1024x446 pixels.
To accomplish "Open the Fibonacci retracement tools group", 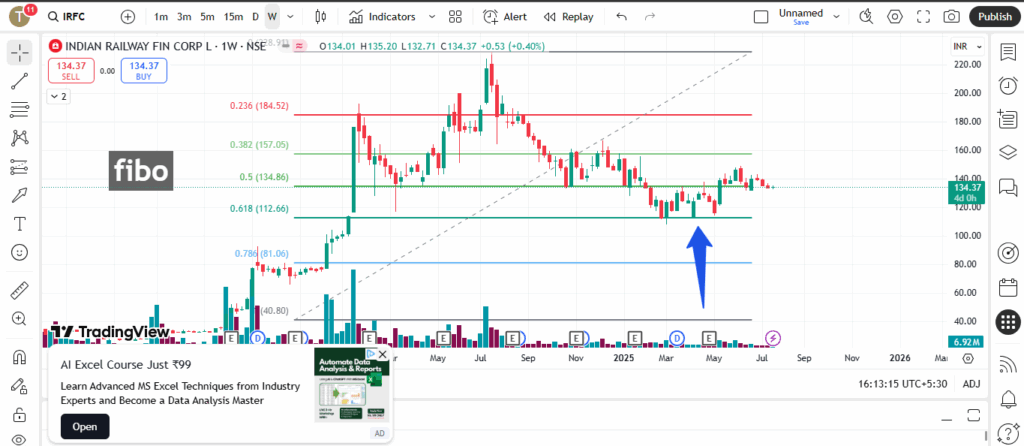I will point(20,110).
